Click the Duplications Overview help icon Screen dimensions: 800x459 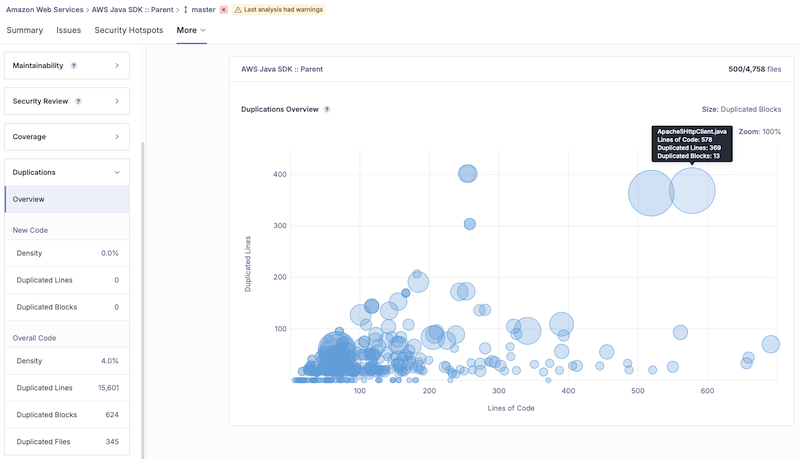pos(327,109)
